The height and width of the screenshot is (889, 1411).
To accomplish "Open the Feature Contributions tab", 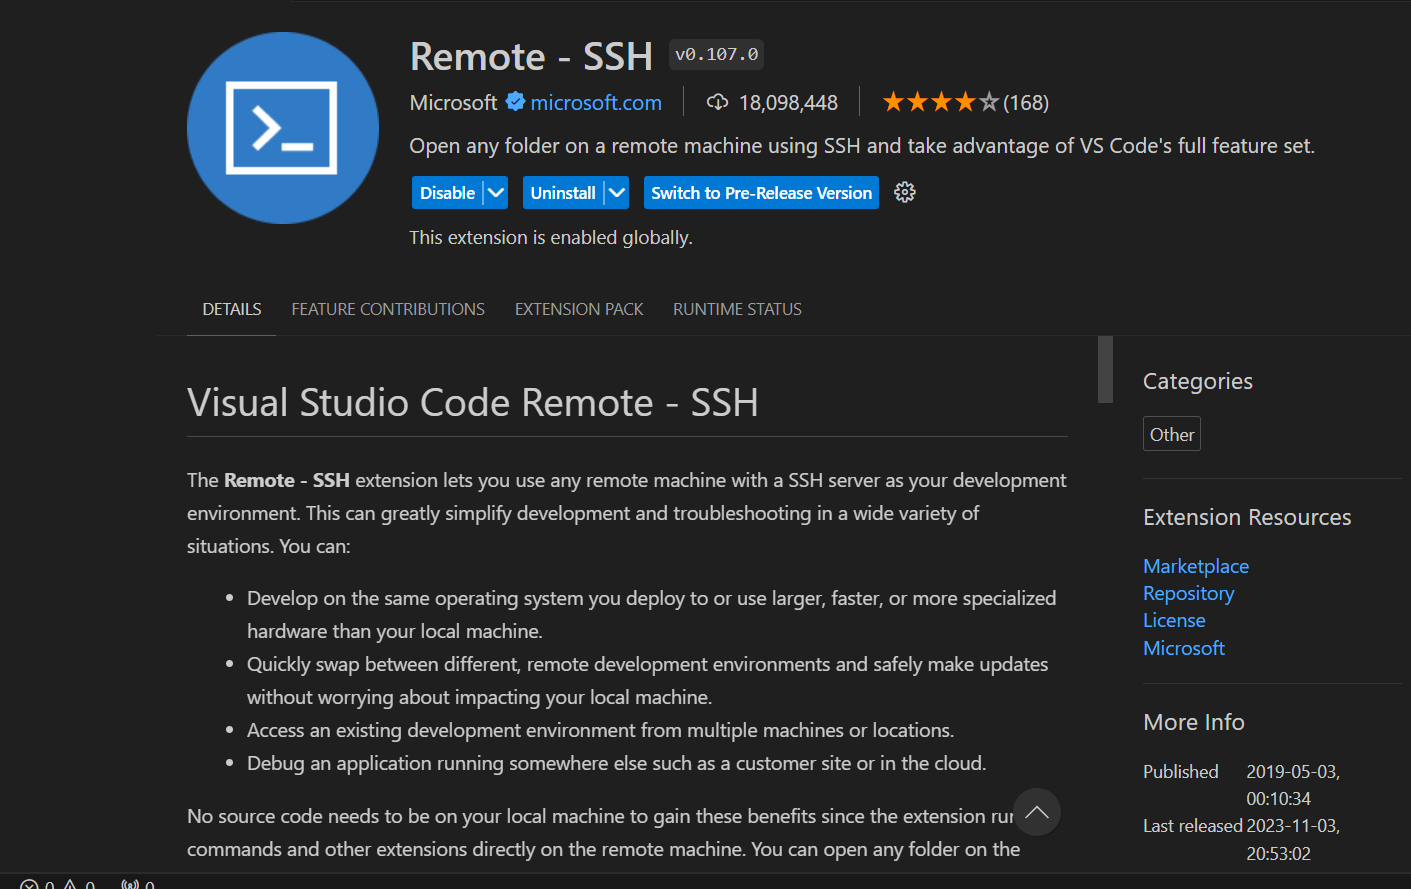I will [x=388, y=309].
